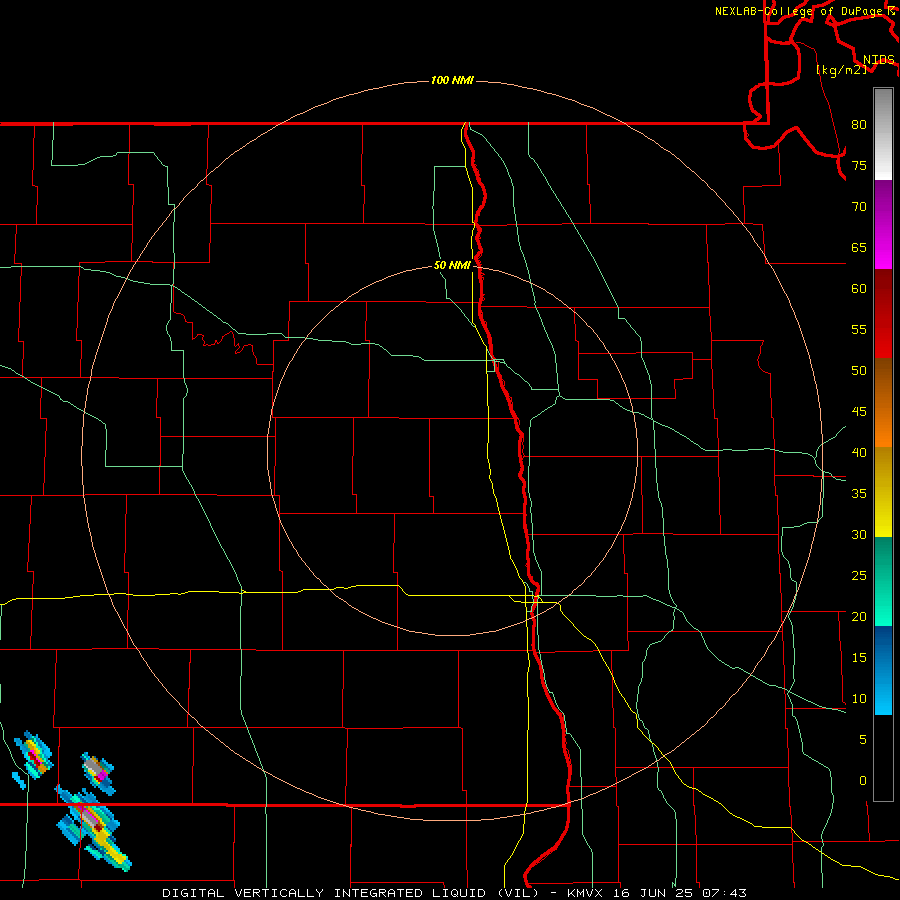Click the 25 value on the legend scale

pos(859,575)
